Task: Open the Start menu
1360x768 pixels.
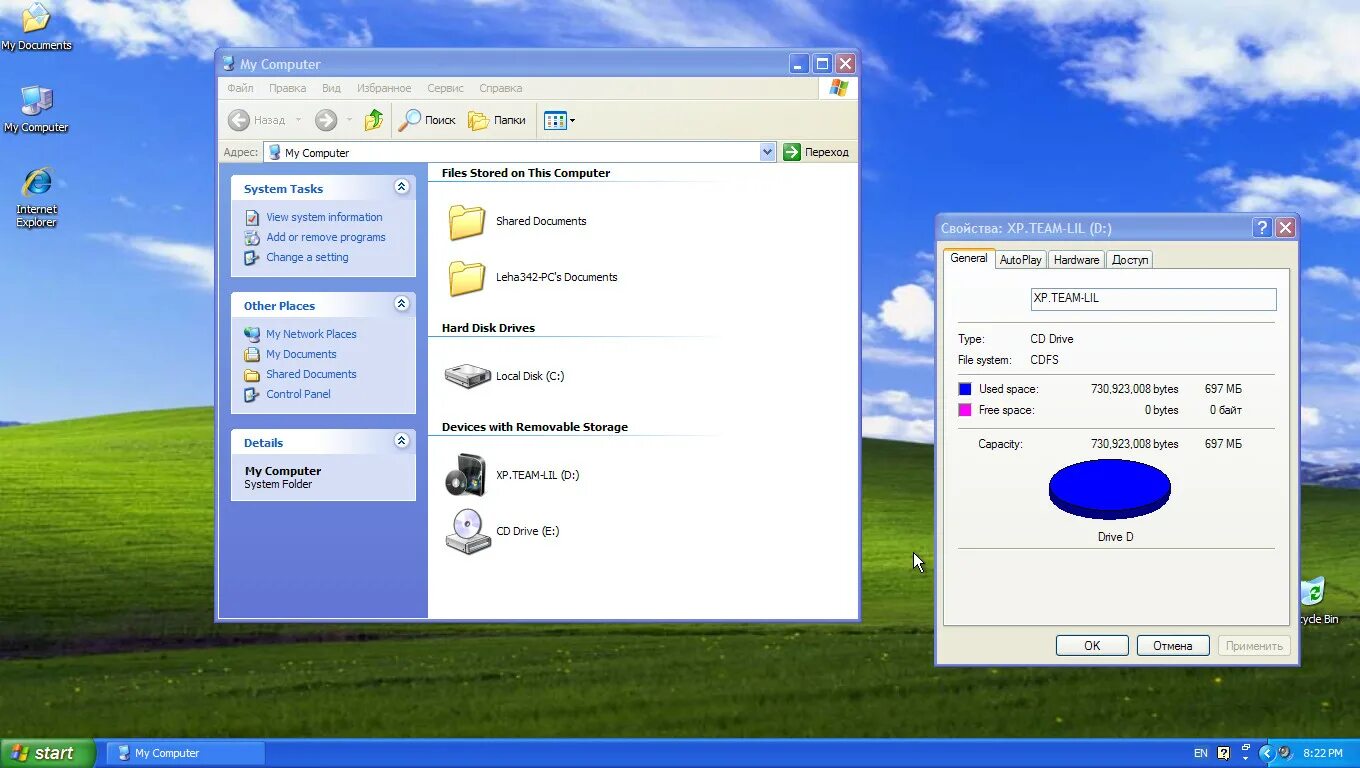Action: (48, 753)
